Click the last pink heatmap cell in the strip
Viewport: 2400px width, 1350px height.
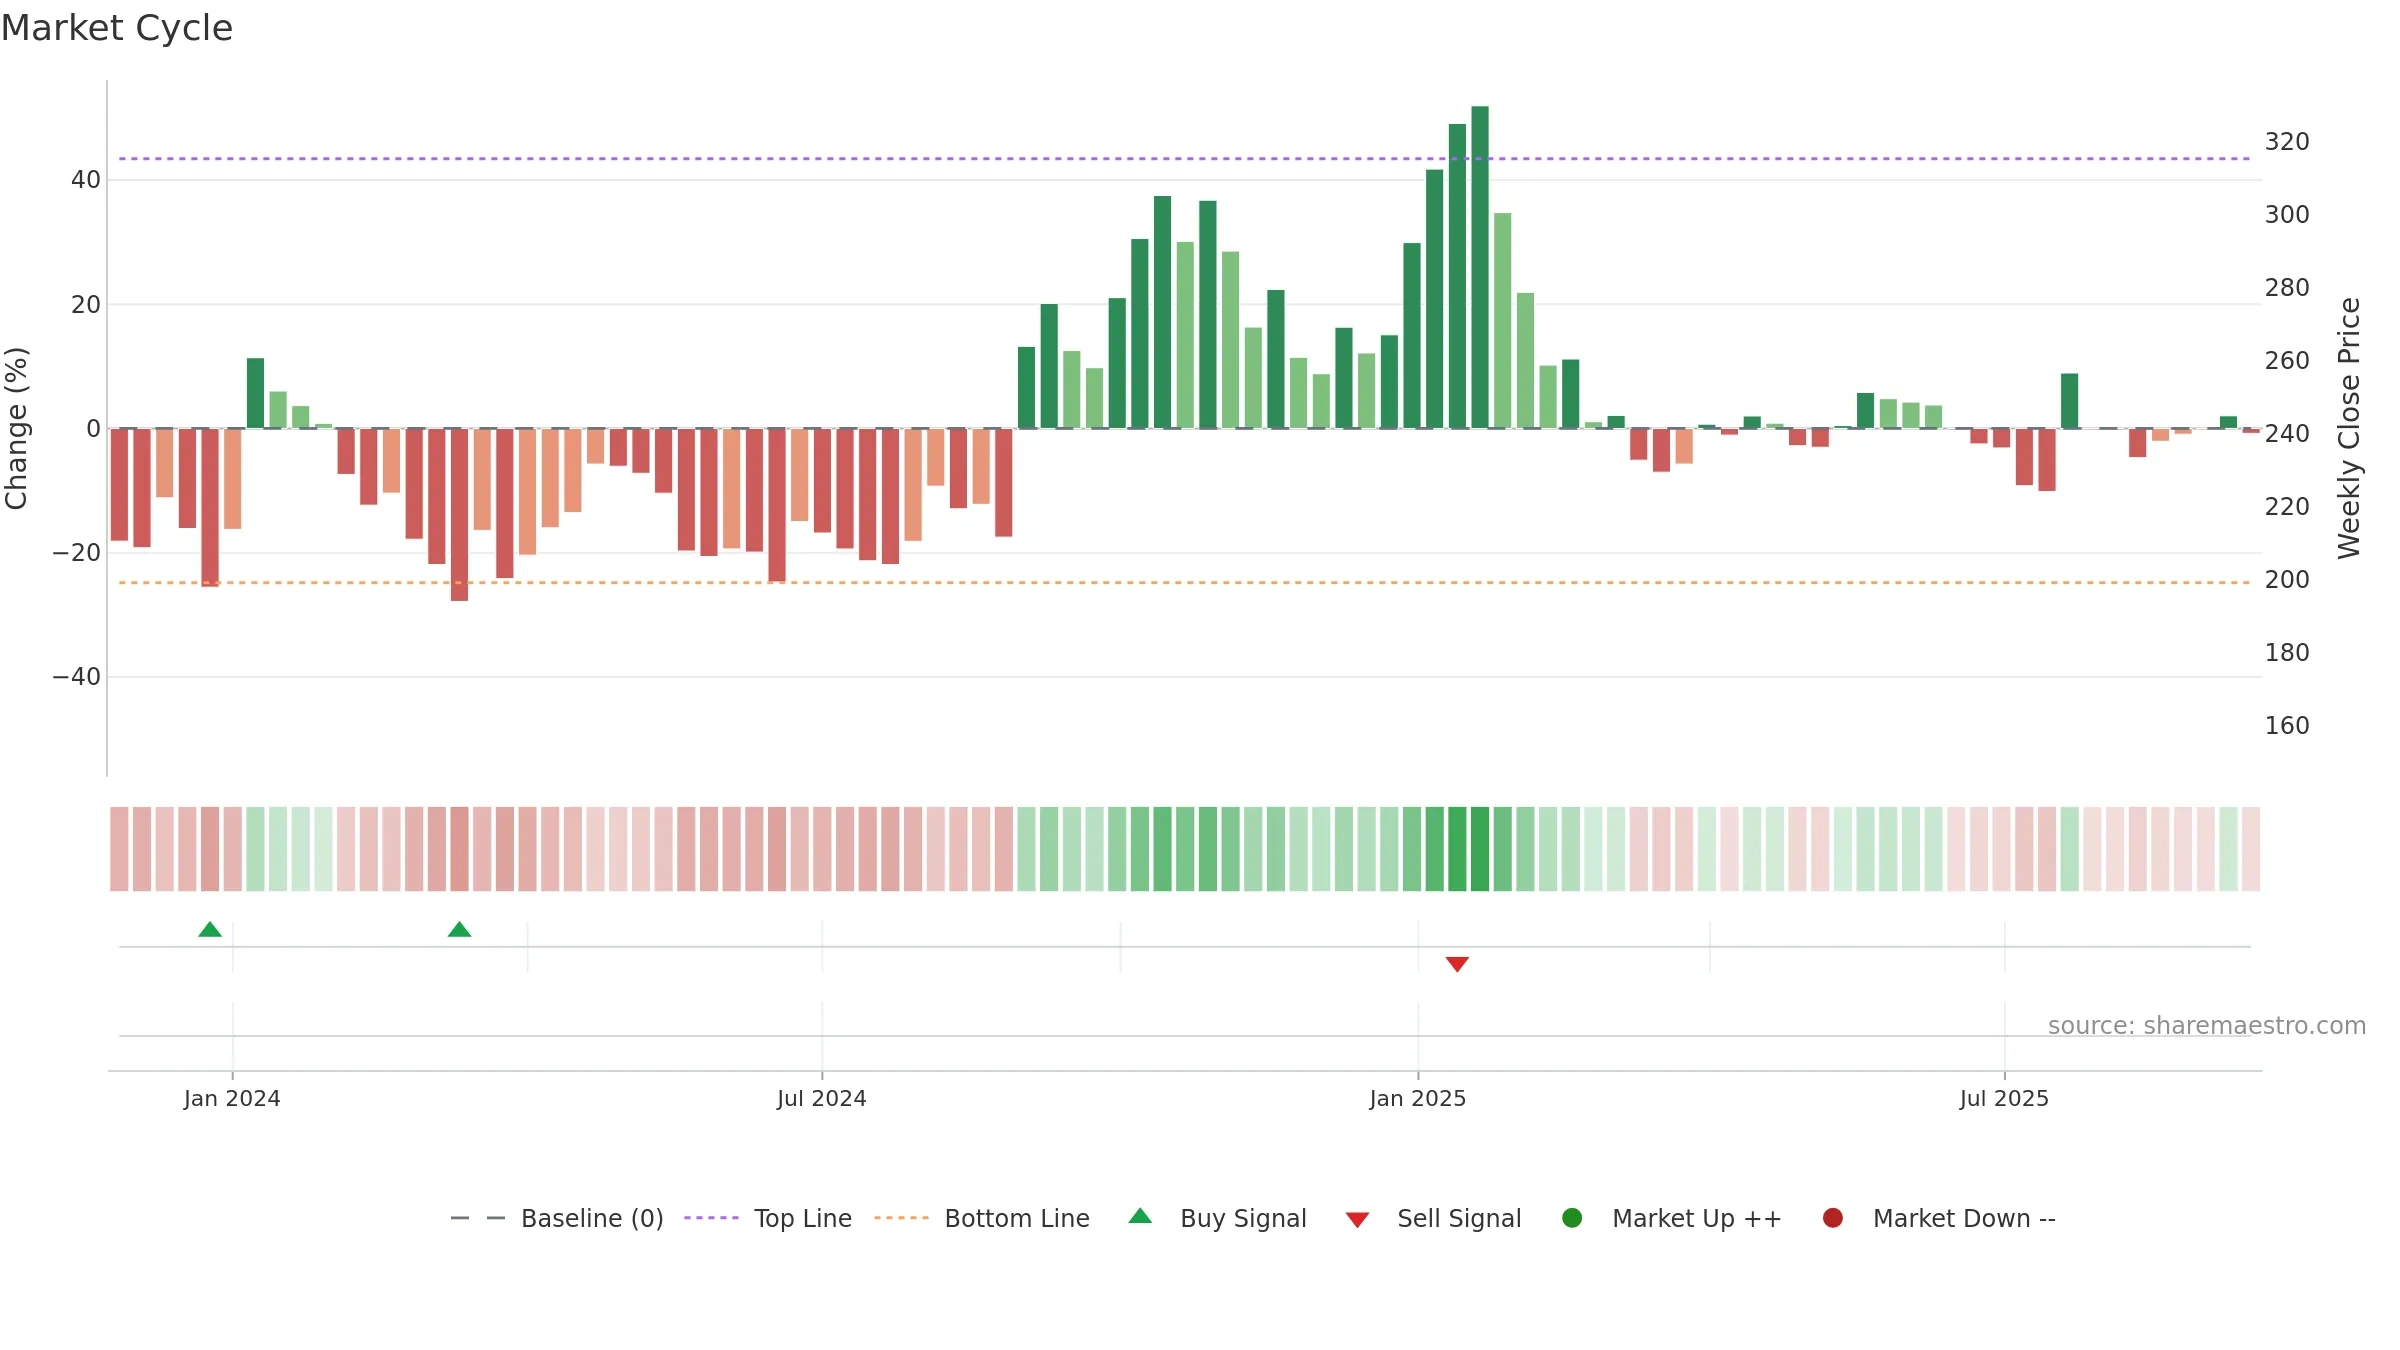[x=2251, y=849]
